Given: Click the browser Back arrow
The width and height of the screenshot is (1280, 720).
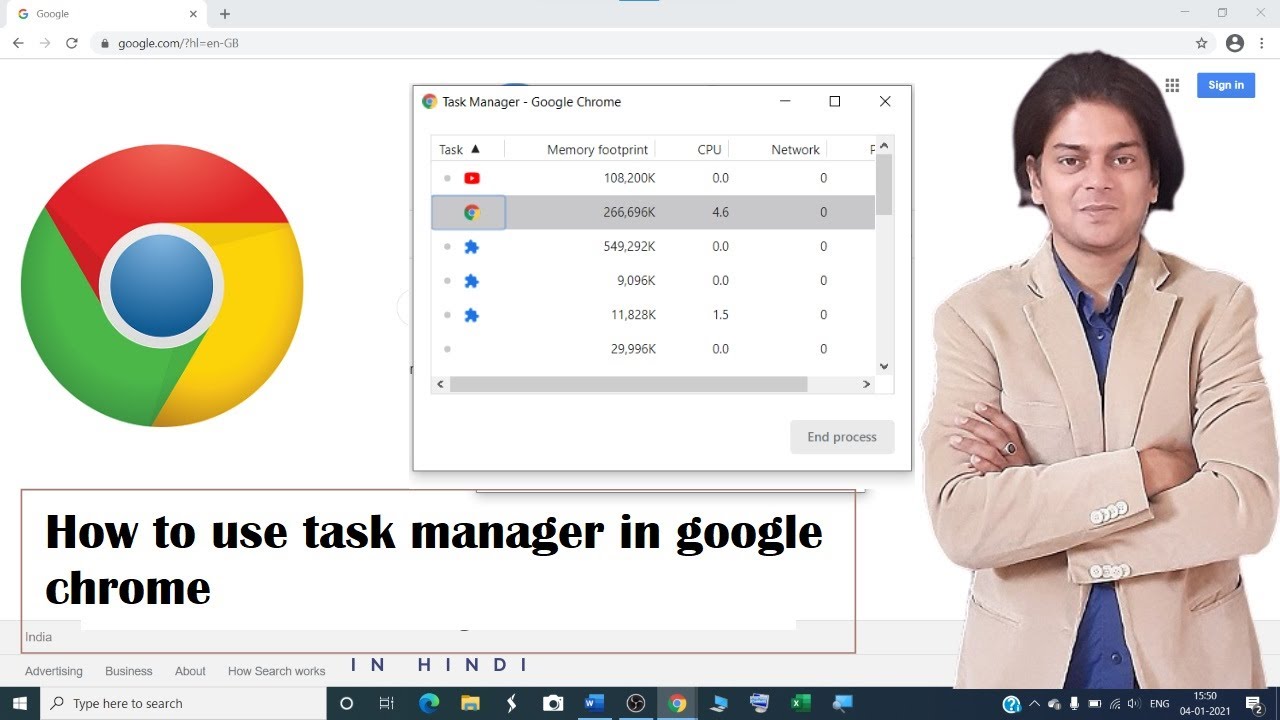Looking at the screenshot, I should (18, 43).
